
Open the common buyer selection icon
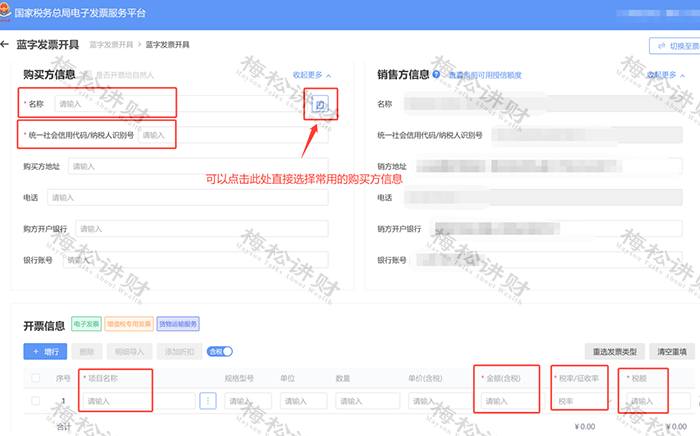[320, 105]
